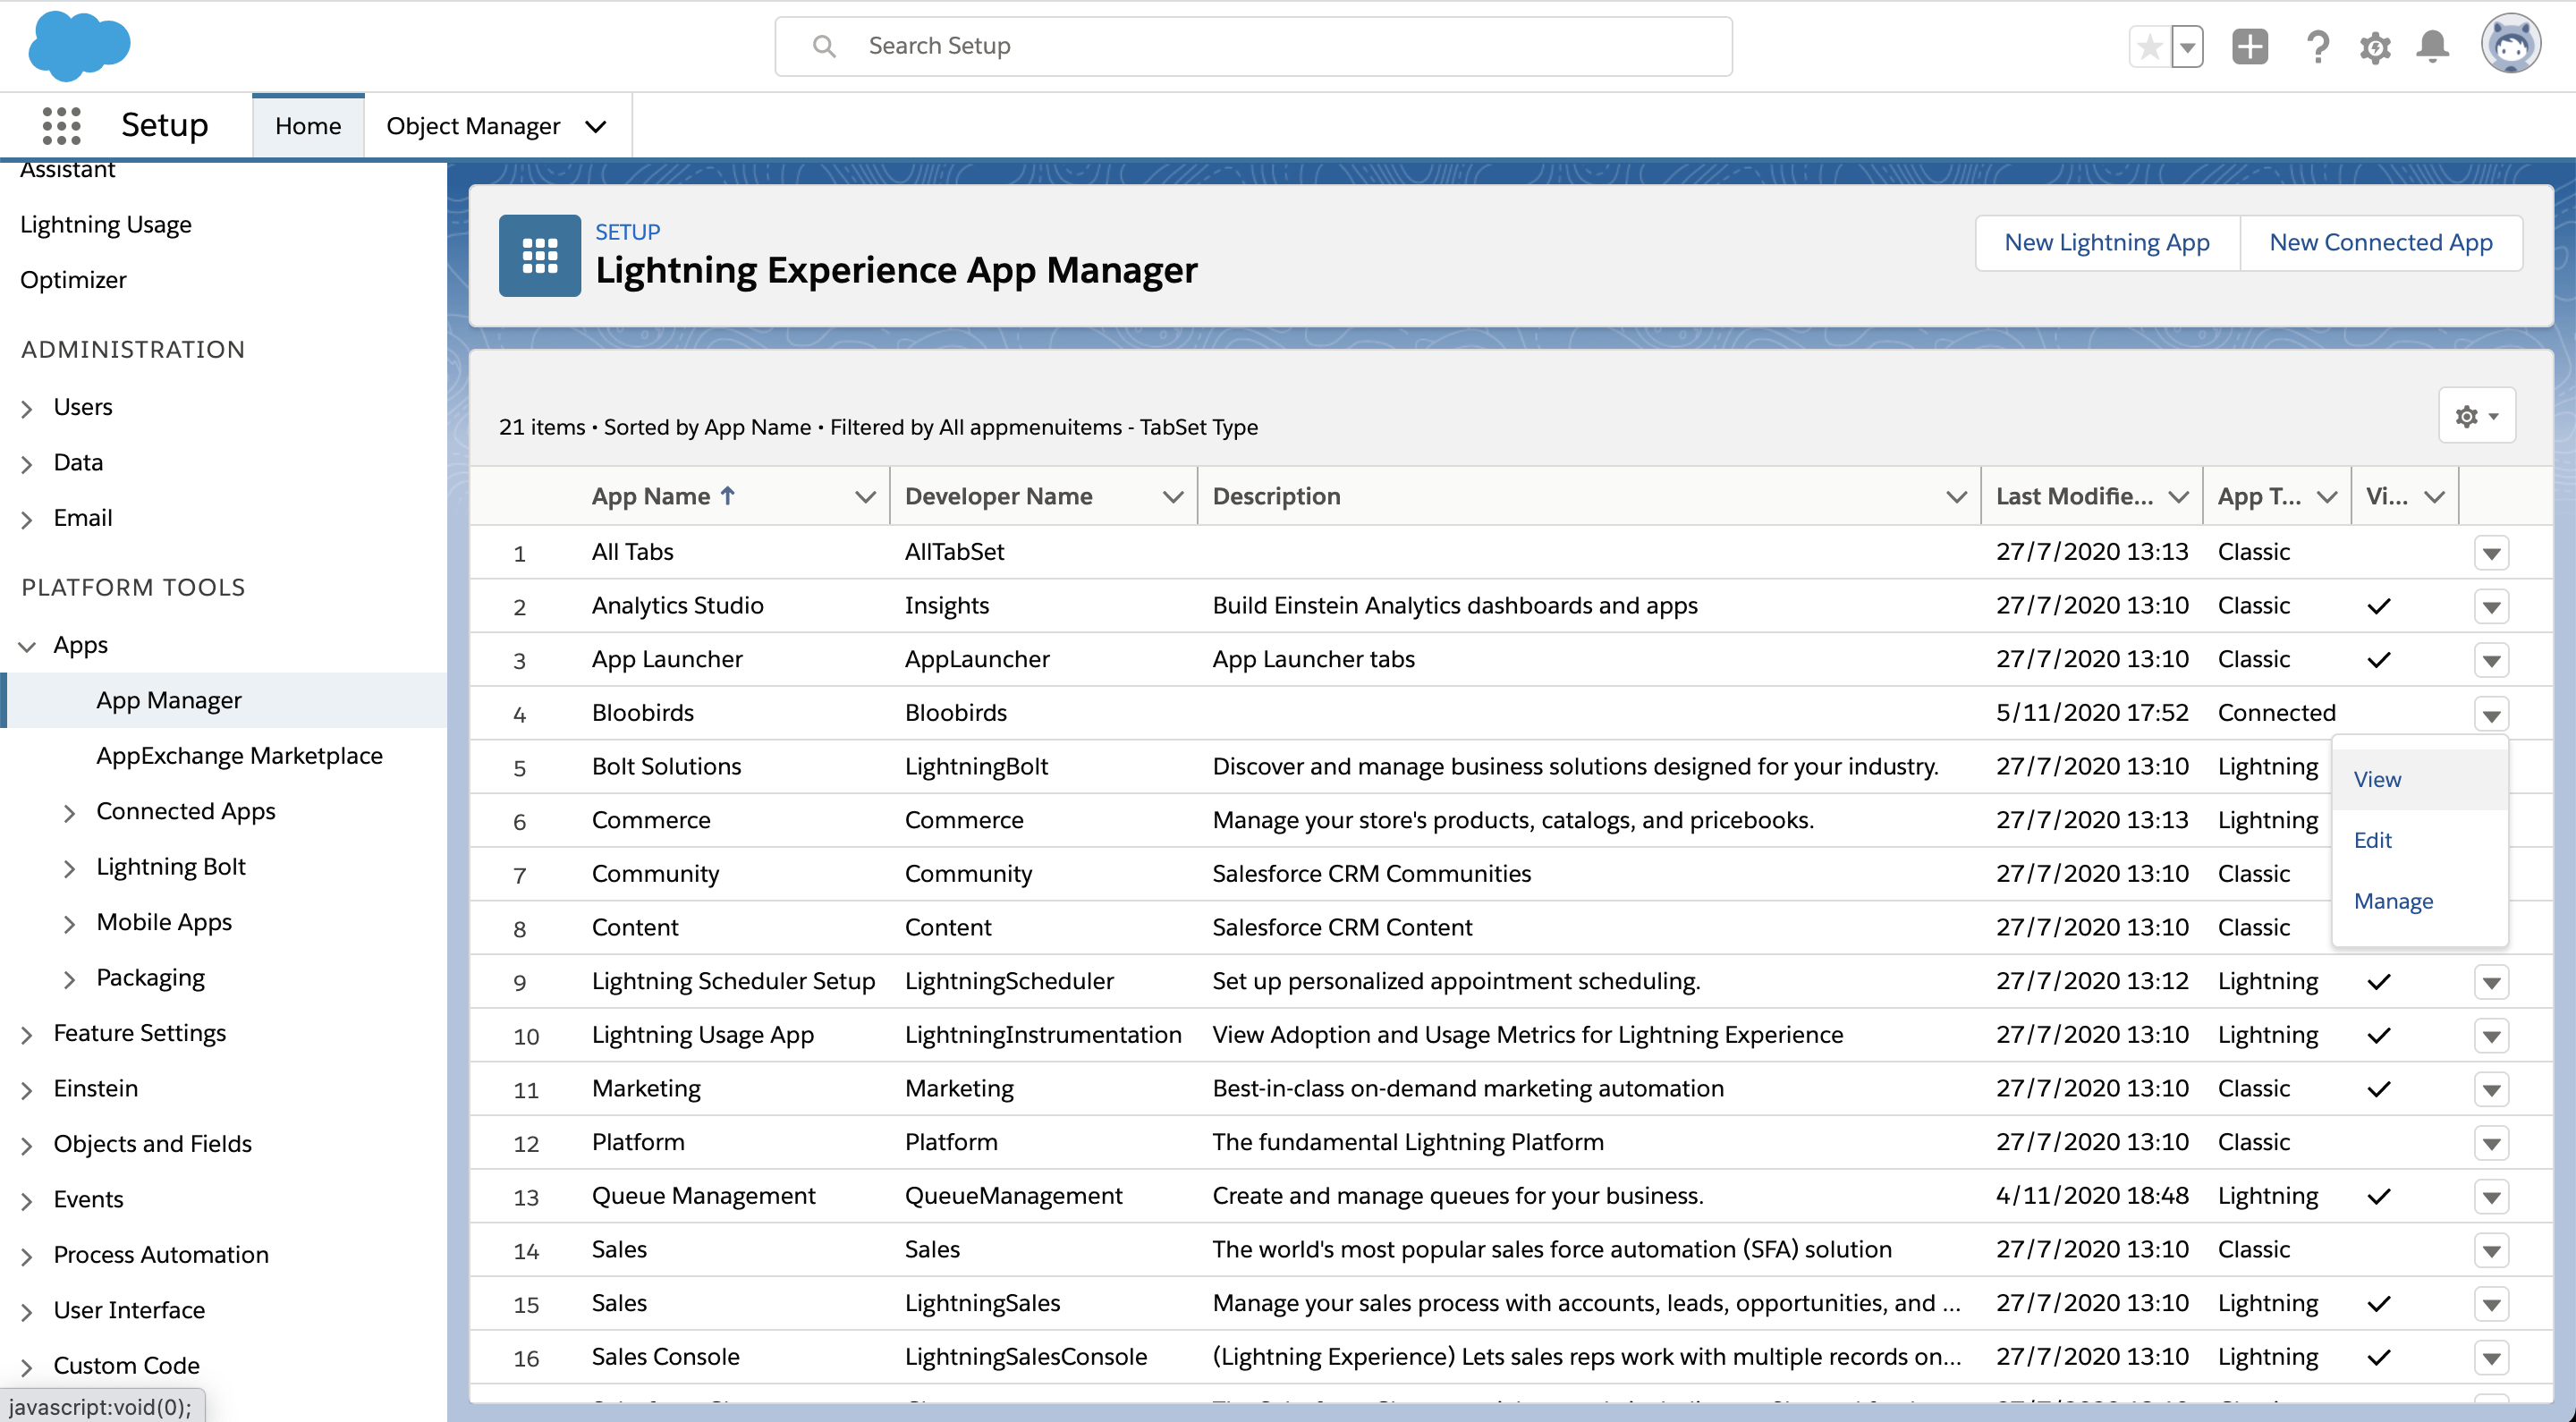Image resolution: width=2576 pixels, height=1422 pixels.
Task: Open row actions for App Launcher
Action: (2491, 661)
